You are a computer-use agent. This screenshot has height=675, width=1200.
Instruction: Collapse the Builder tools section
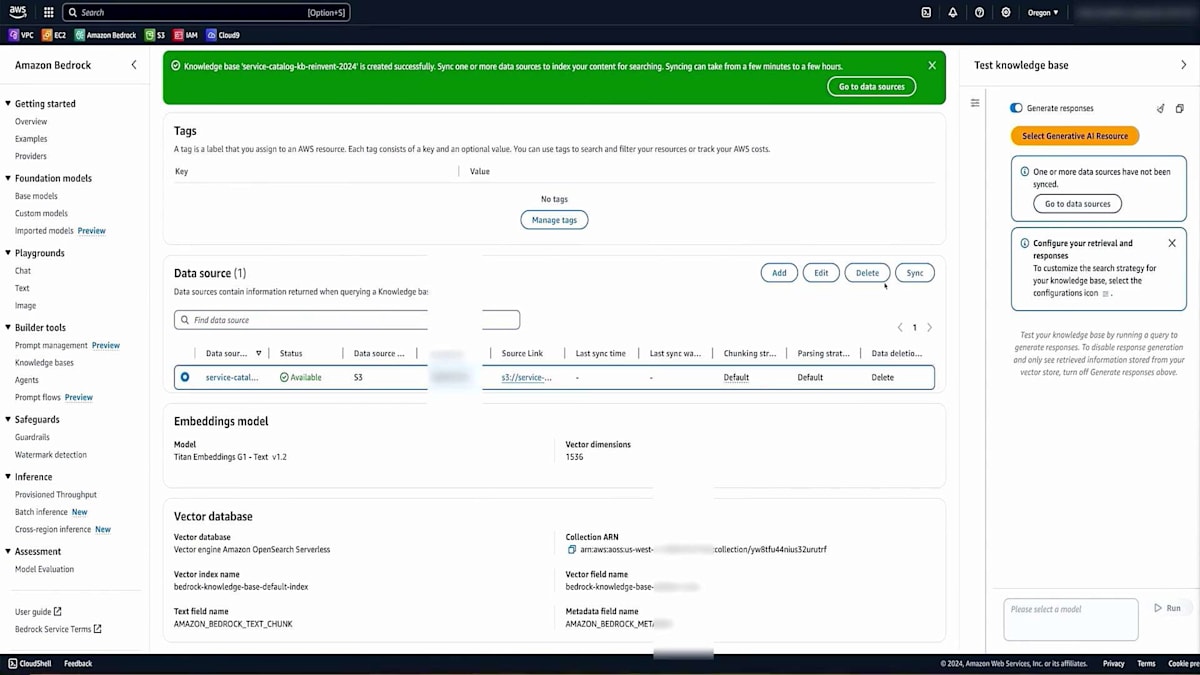click(8, 327)
